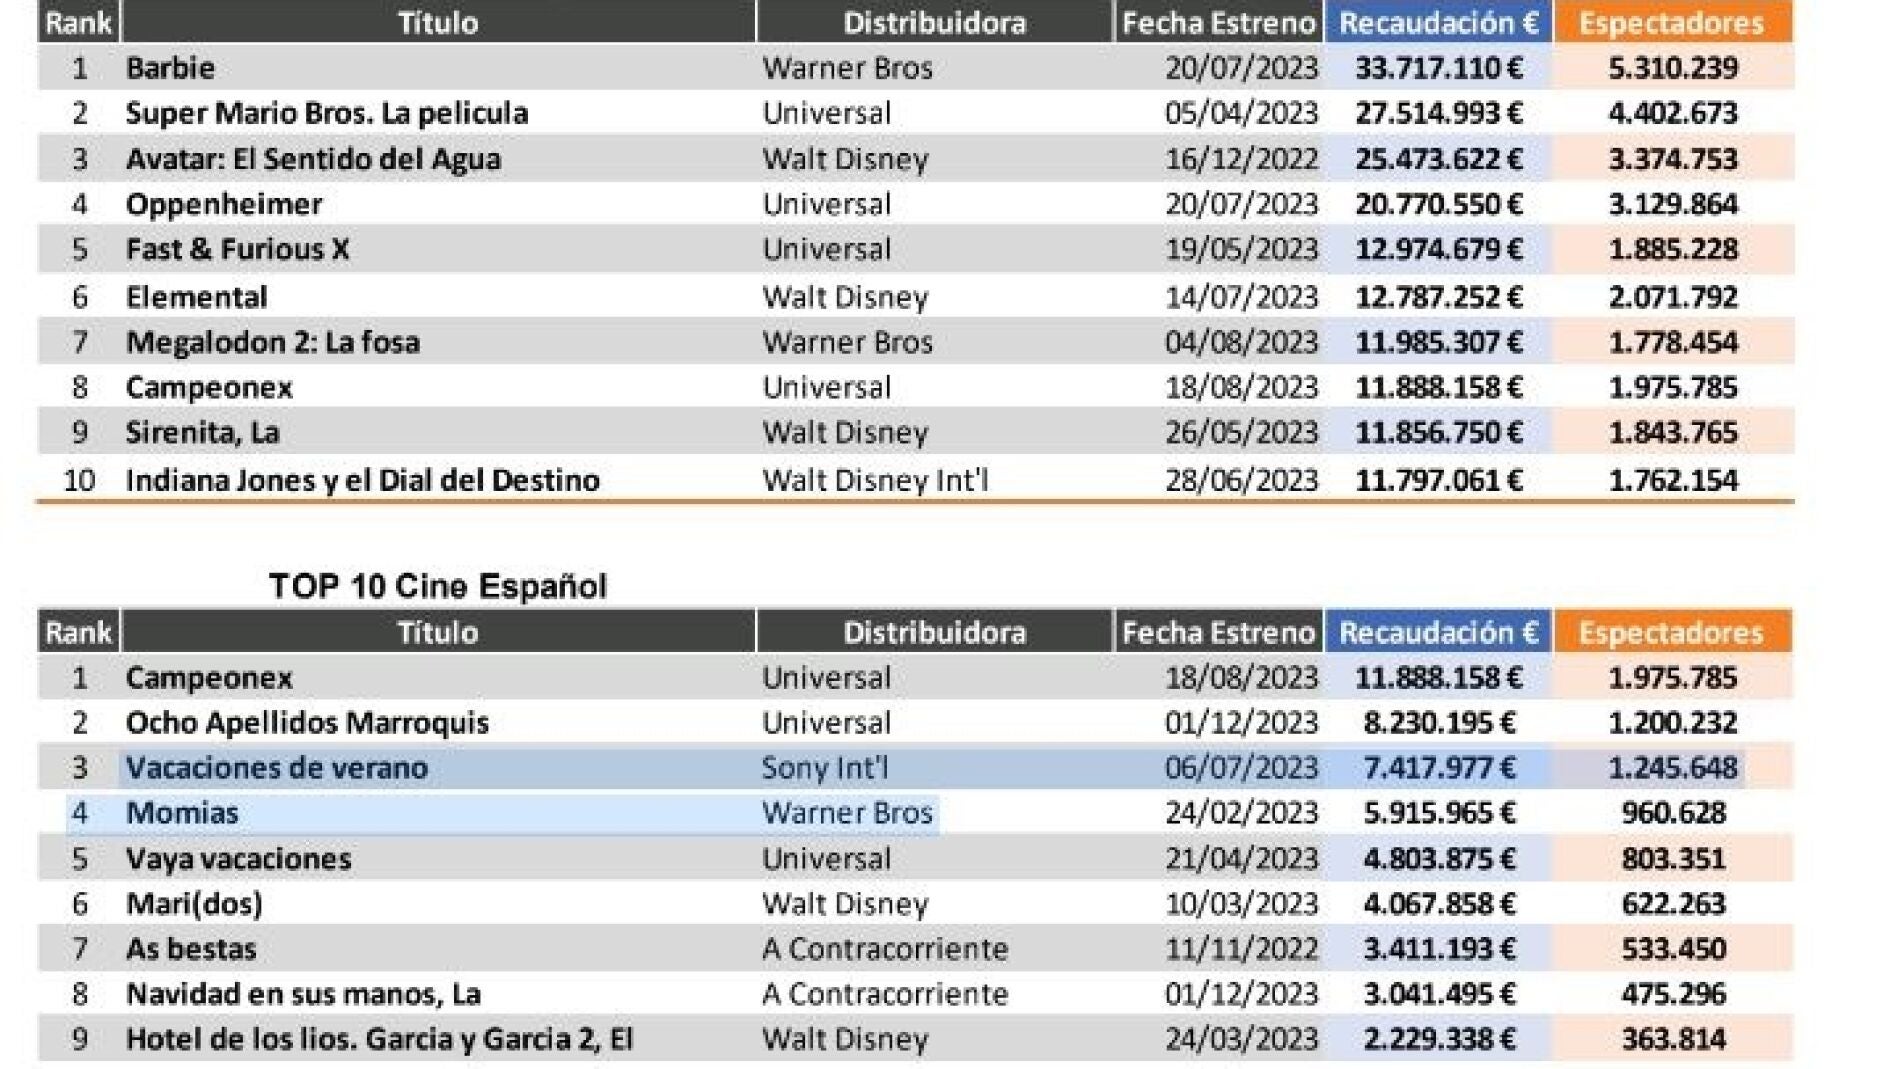Select the As bestas title cell
This screenshot has width=1898, height=1069.
191,949
